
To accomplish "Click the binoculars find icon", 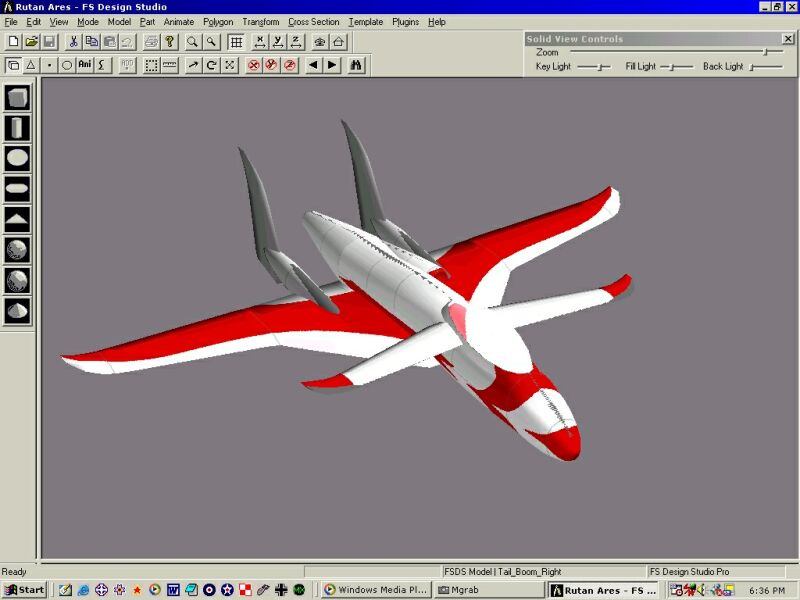I will pyautogui.click(x=356, y=65).
